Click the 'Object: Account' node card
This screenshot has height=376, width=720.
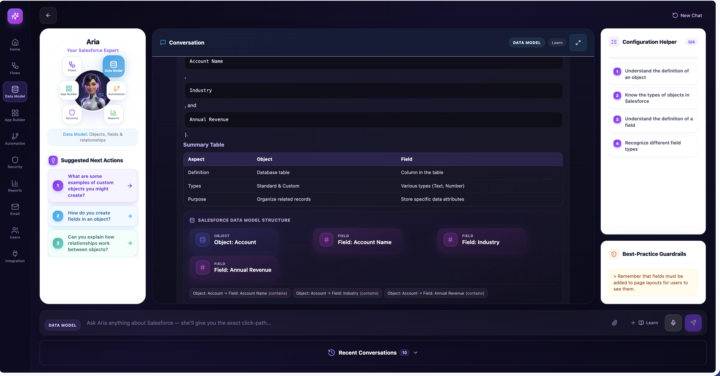point(234,240)
